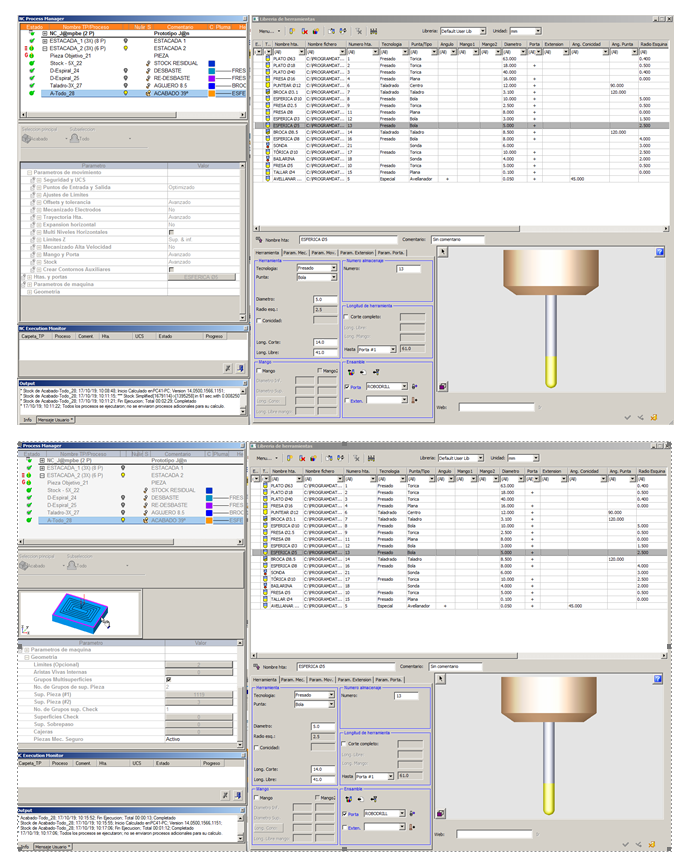Tick the Exten. checkbox in upper Ensamble group
The height and width of the screenshot is (861, 689).
click(x=346, y=400)
